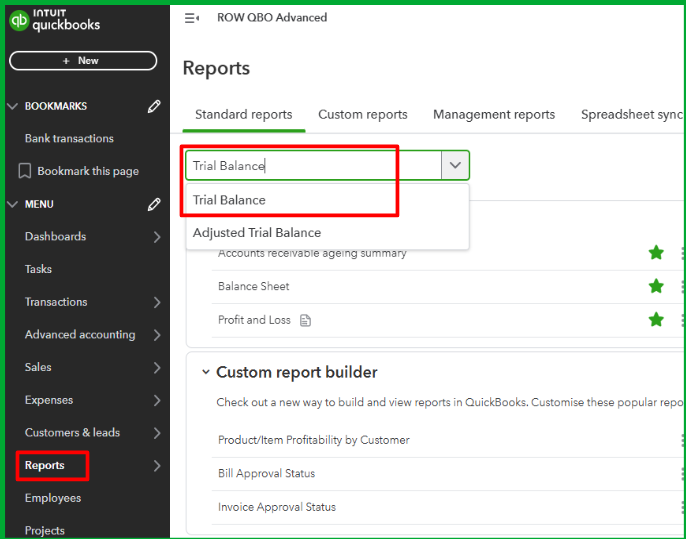This screenshot has height=539, width=686.
Task: Expand the Dashboards submenu arrow
Action: pyautogui.click(x=157, y=237)
